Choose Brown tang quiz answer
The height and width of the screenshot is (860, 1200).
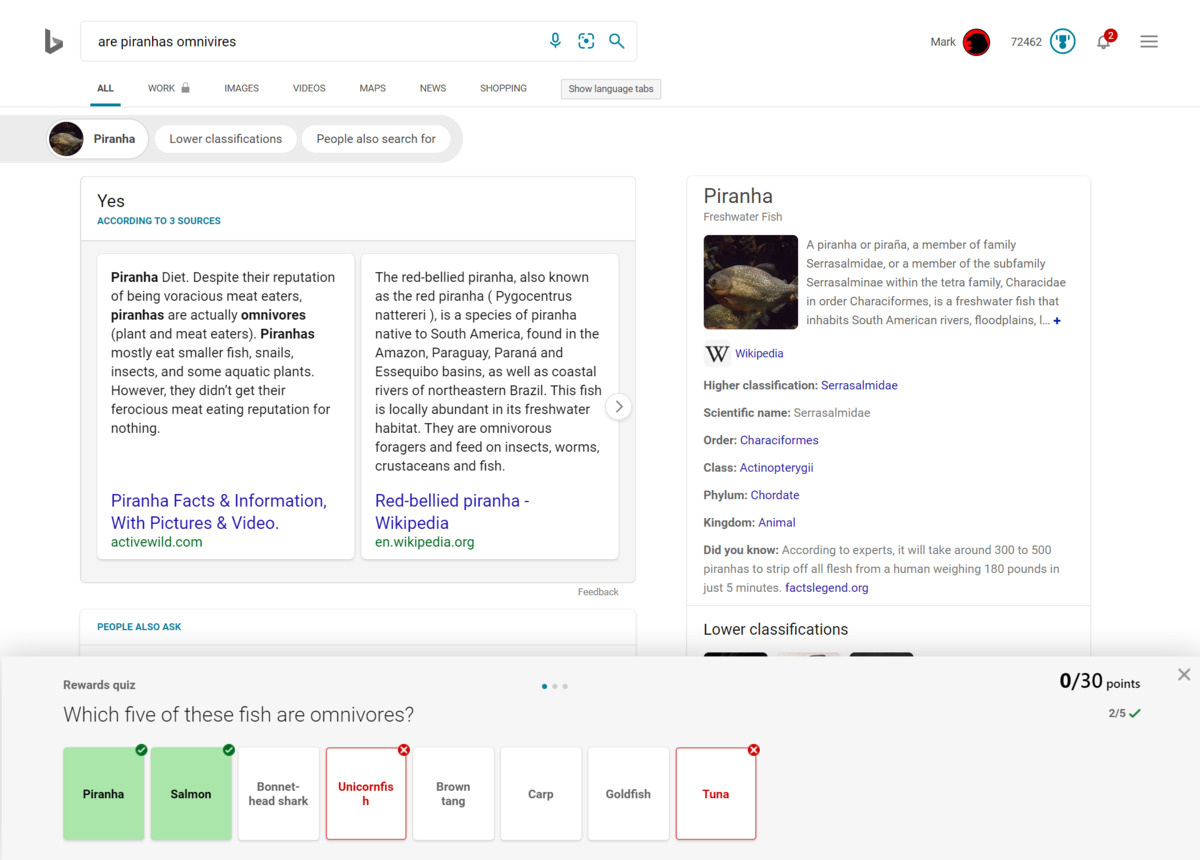click(x=453, y=794)
